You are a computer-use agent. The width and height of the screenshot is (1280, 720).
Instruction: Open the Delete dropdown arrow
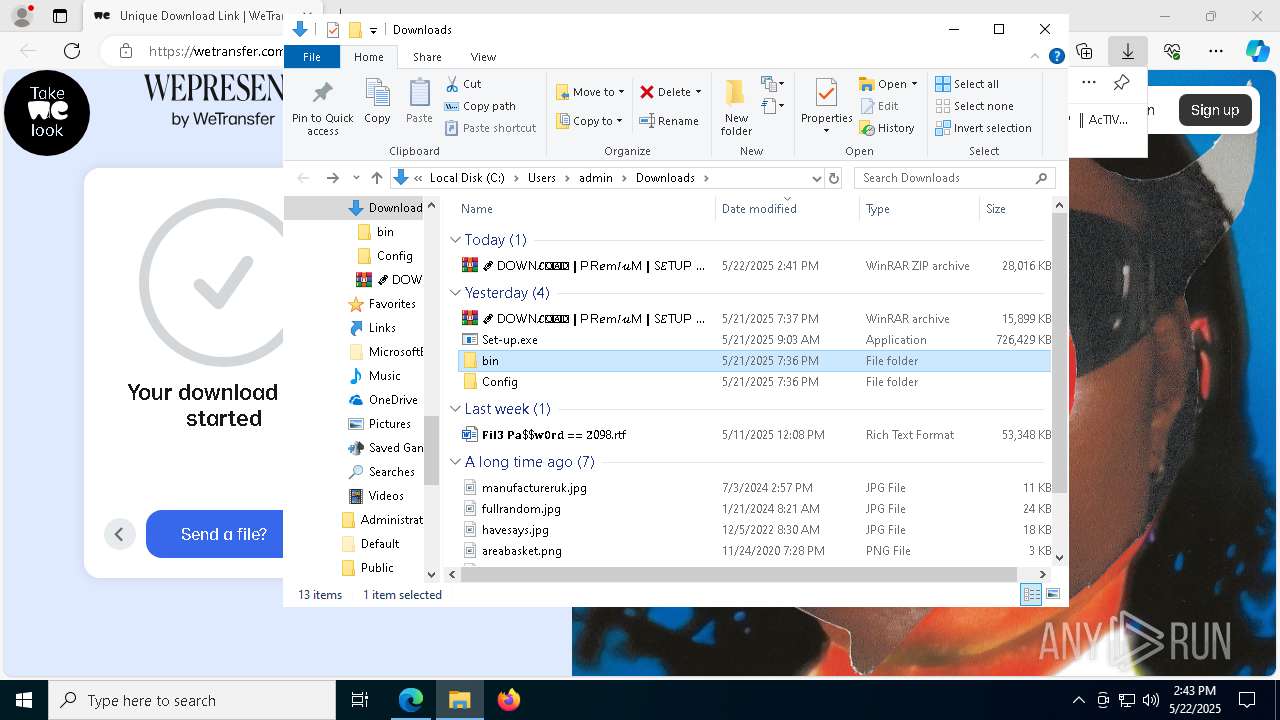coord(698,92)
